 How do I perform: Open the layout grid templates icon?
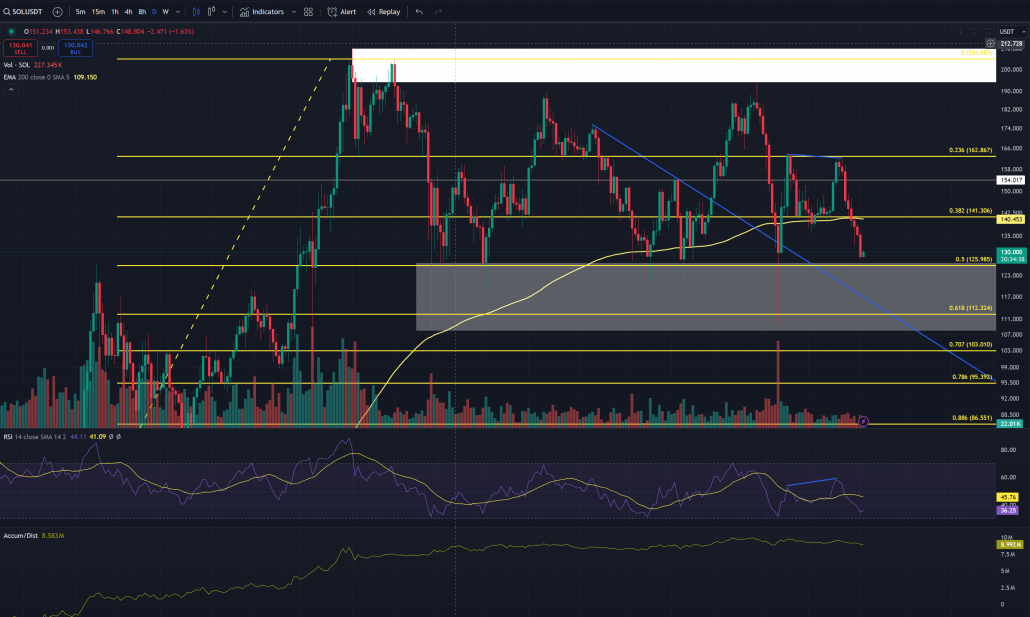click(308, 12)
